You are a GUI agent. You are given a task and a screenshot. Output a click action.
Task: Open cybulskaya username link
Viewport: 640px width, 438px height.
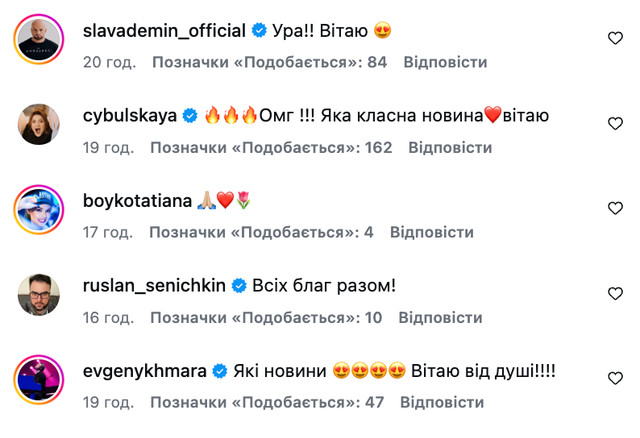click(x=129, y=115)
